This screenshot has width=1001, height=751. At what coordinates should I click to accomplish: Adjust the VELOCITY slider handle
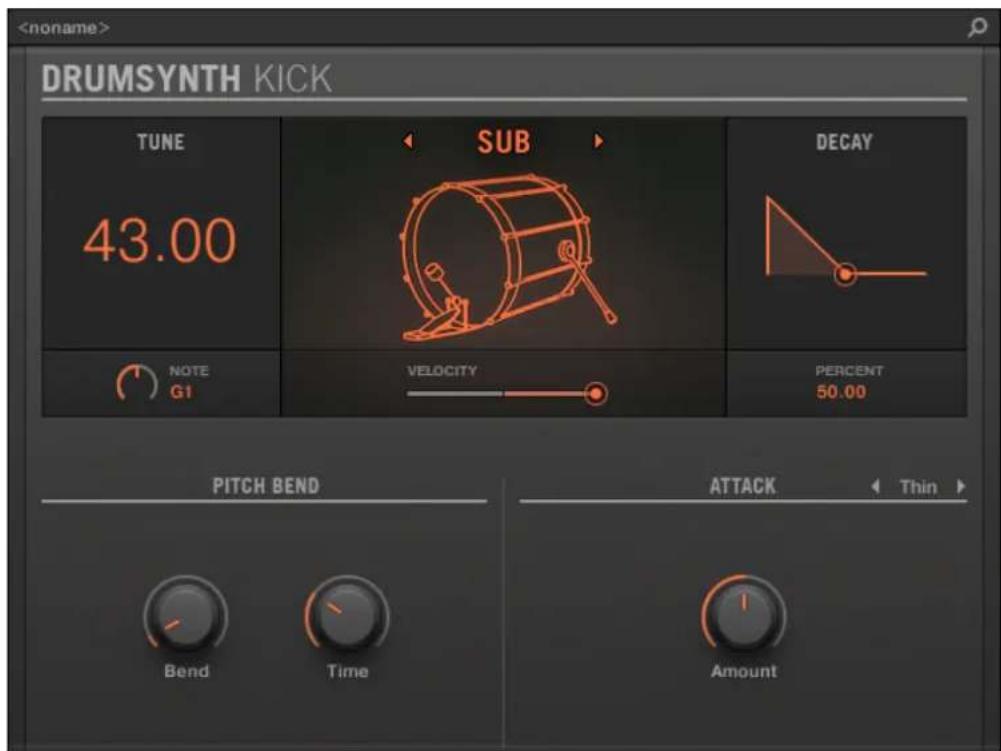595,393
